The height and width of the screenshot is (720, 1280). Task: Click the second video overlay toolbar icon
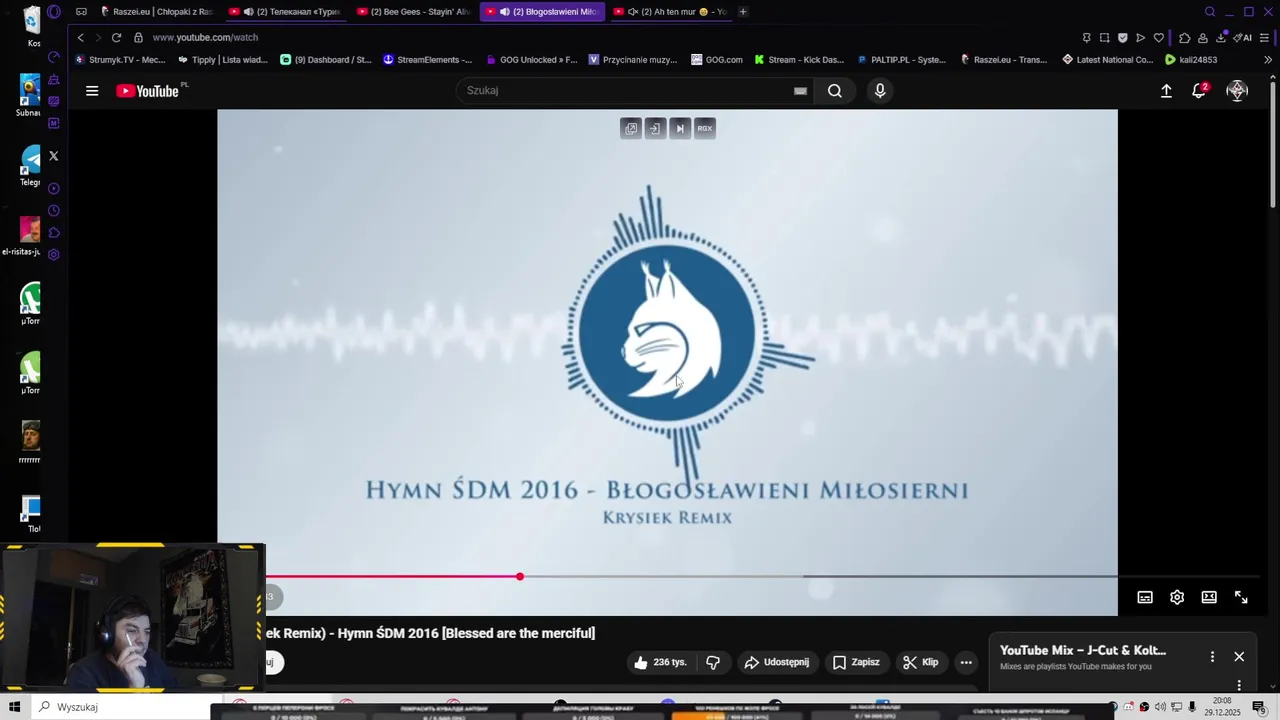(655, 128)
